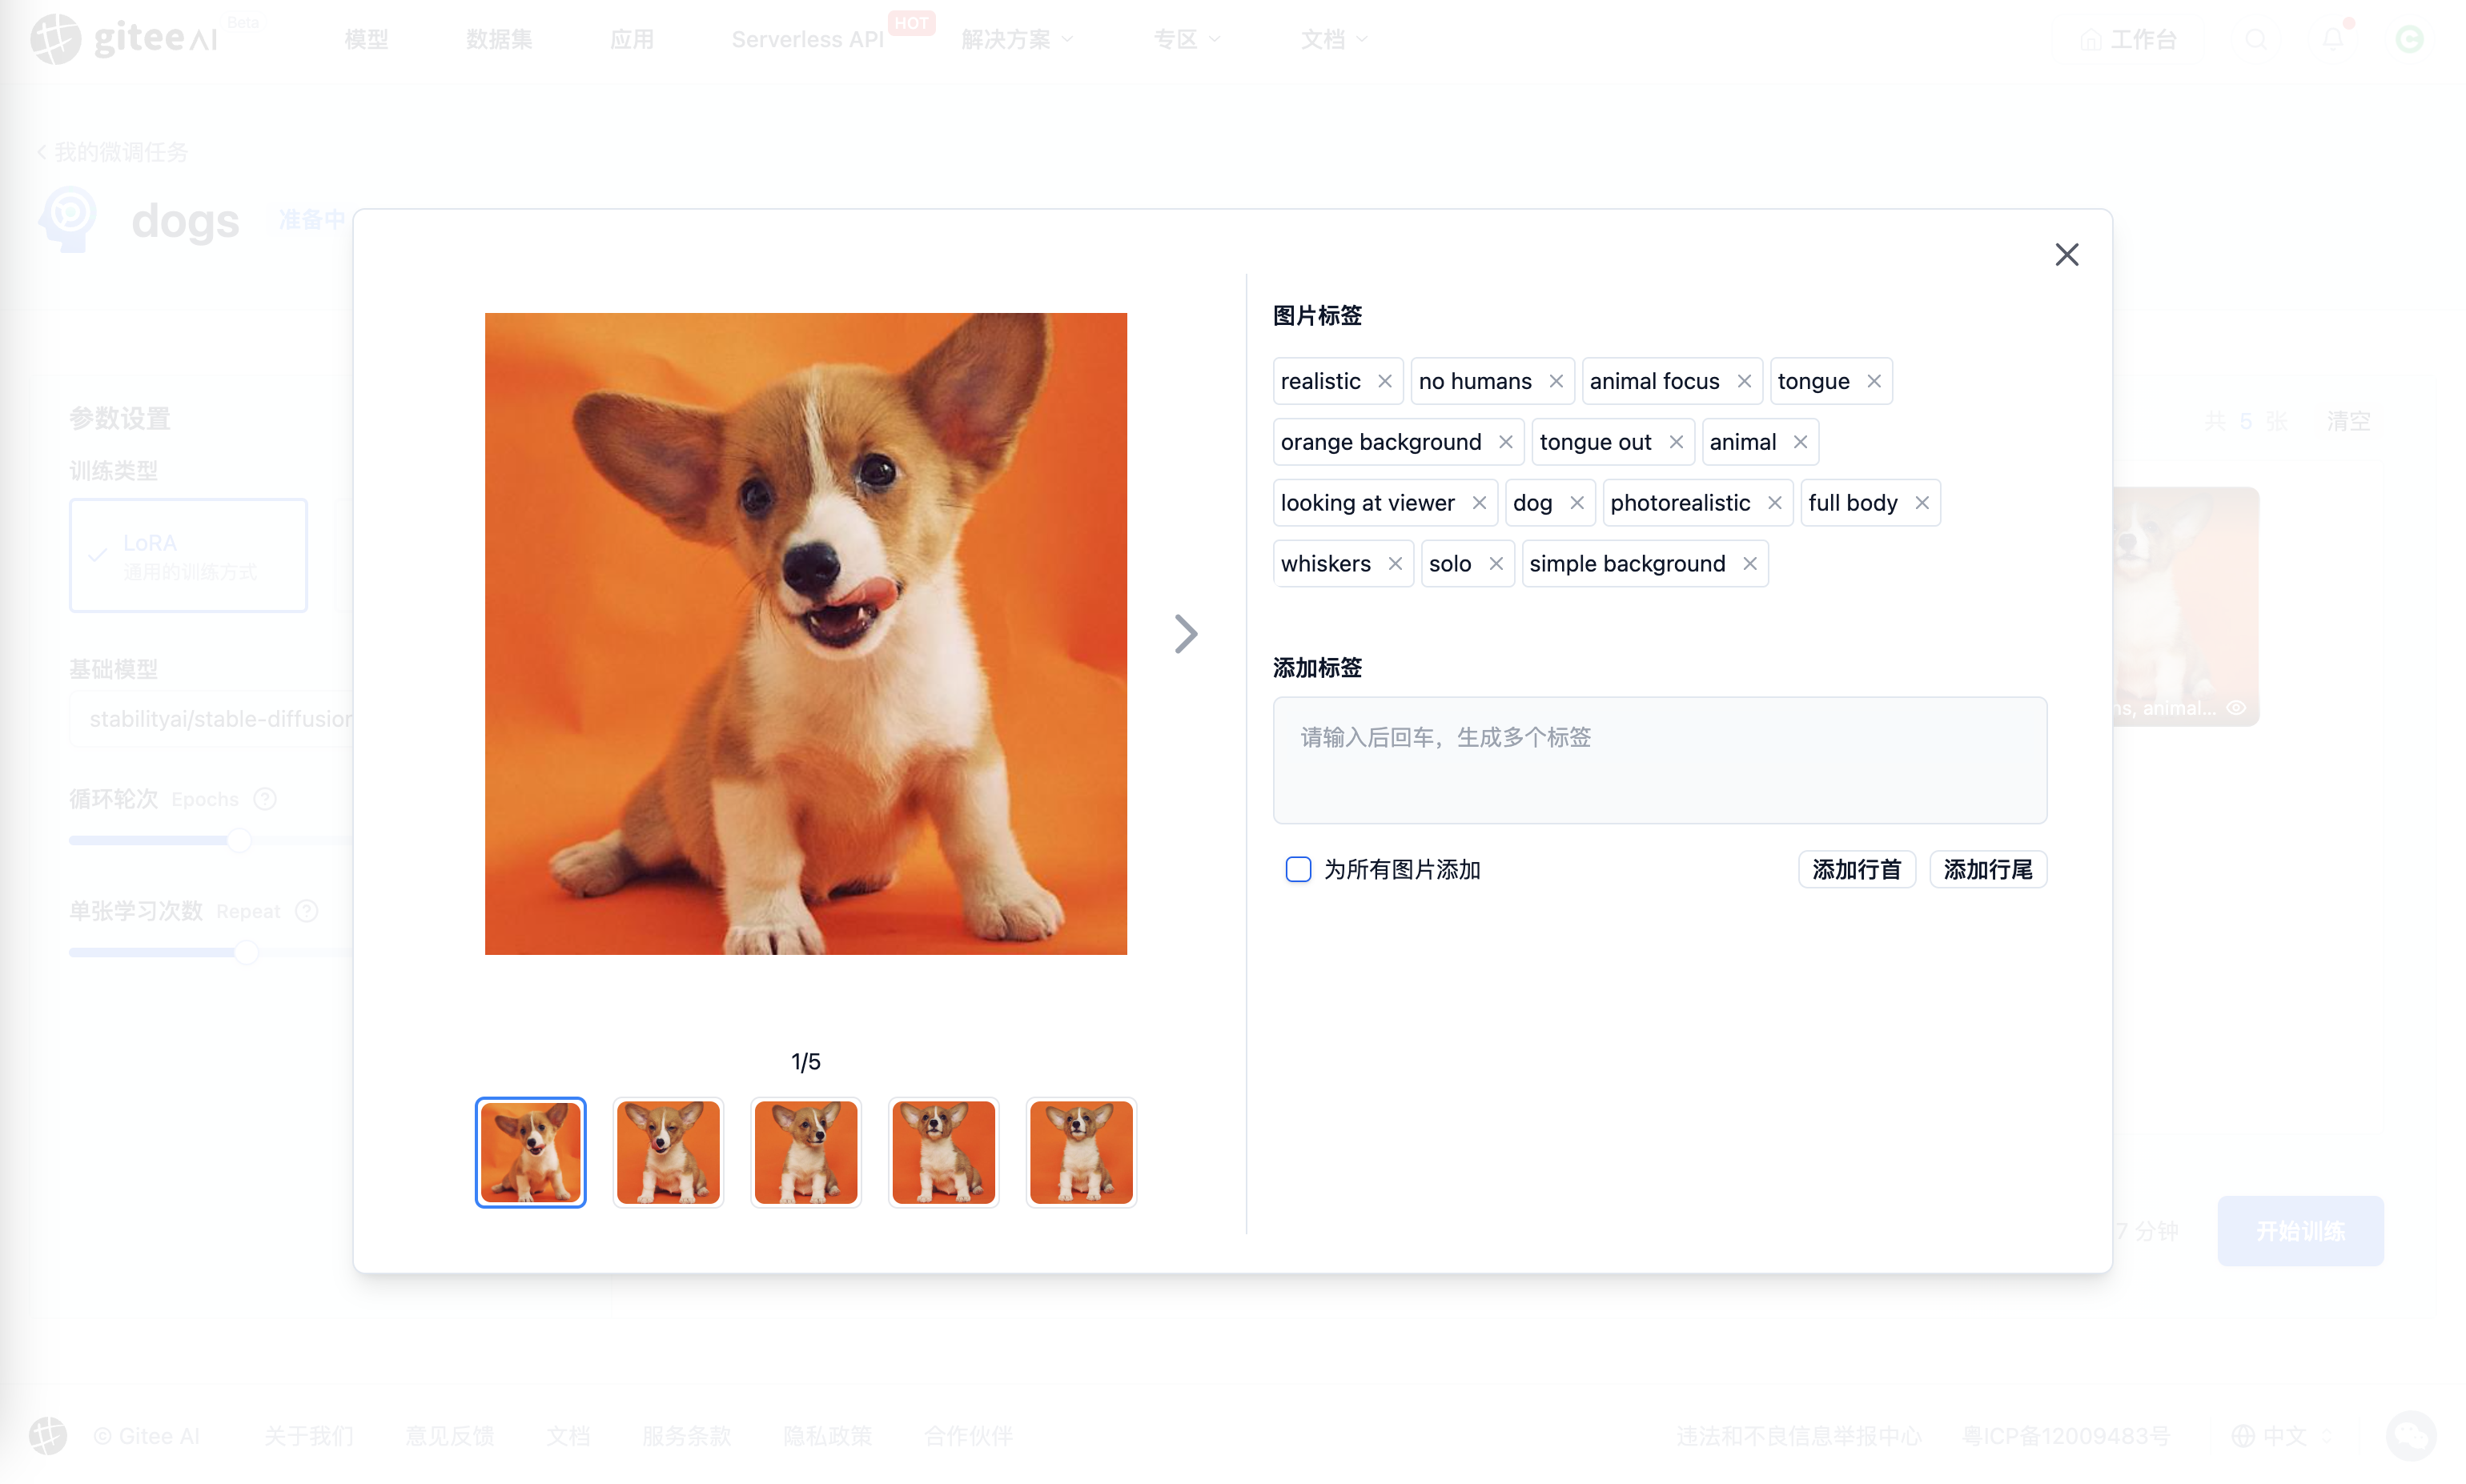Click 清空 to clear images
This screenshot has width=2466, height=1484.
click(x=2348, y=421)
